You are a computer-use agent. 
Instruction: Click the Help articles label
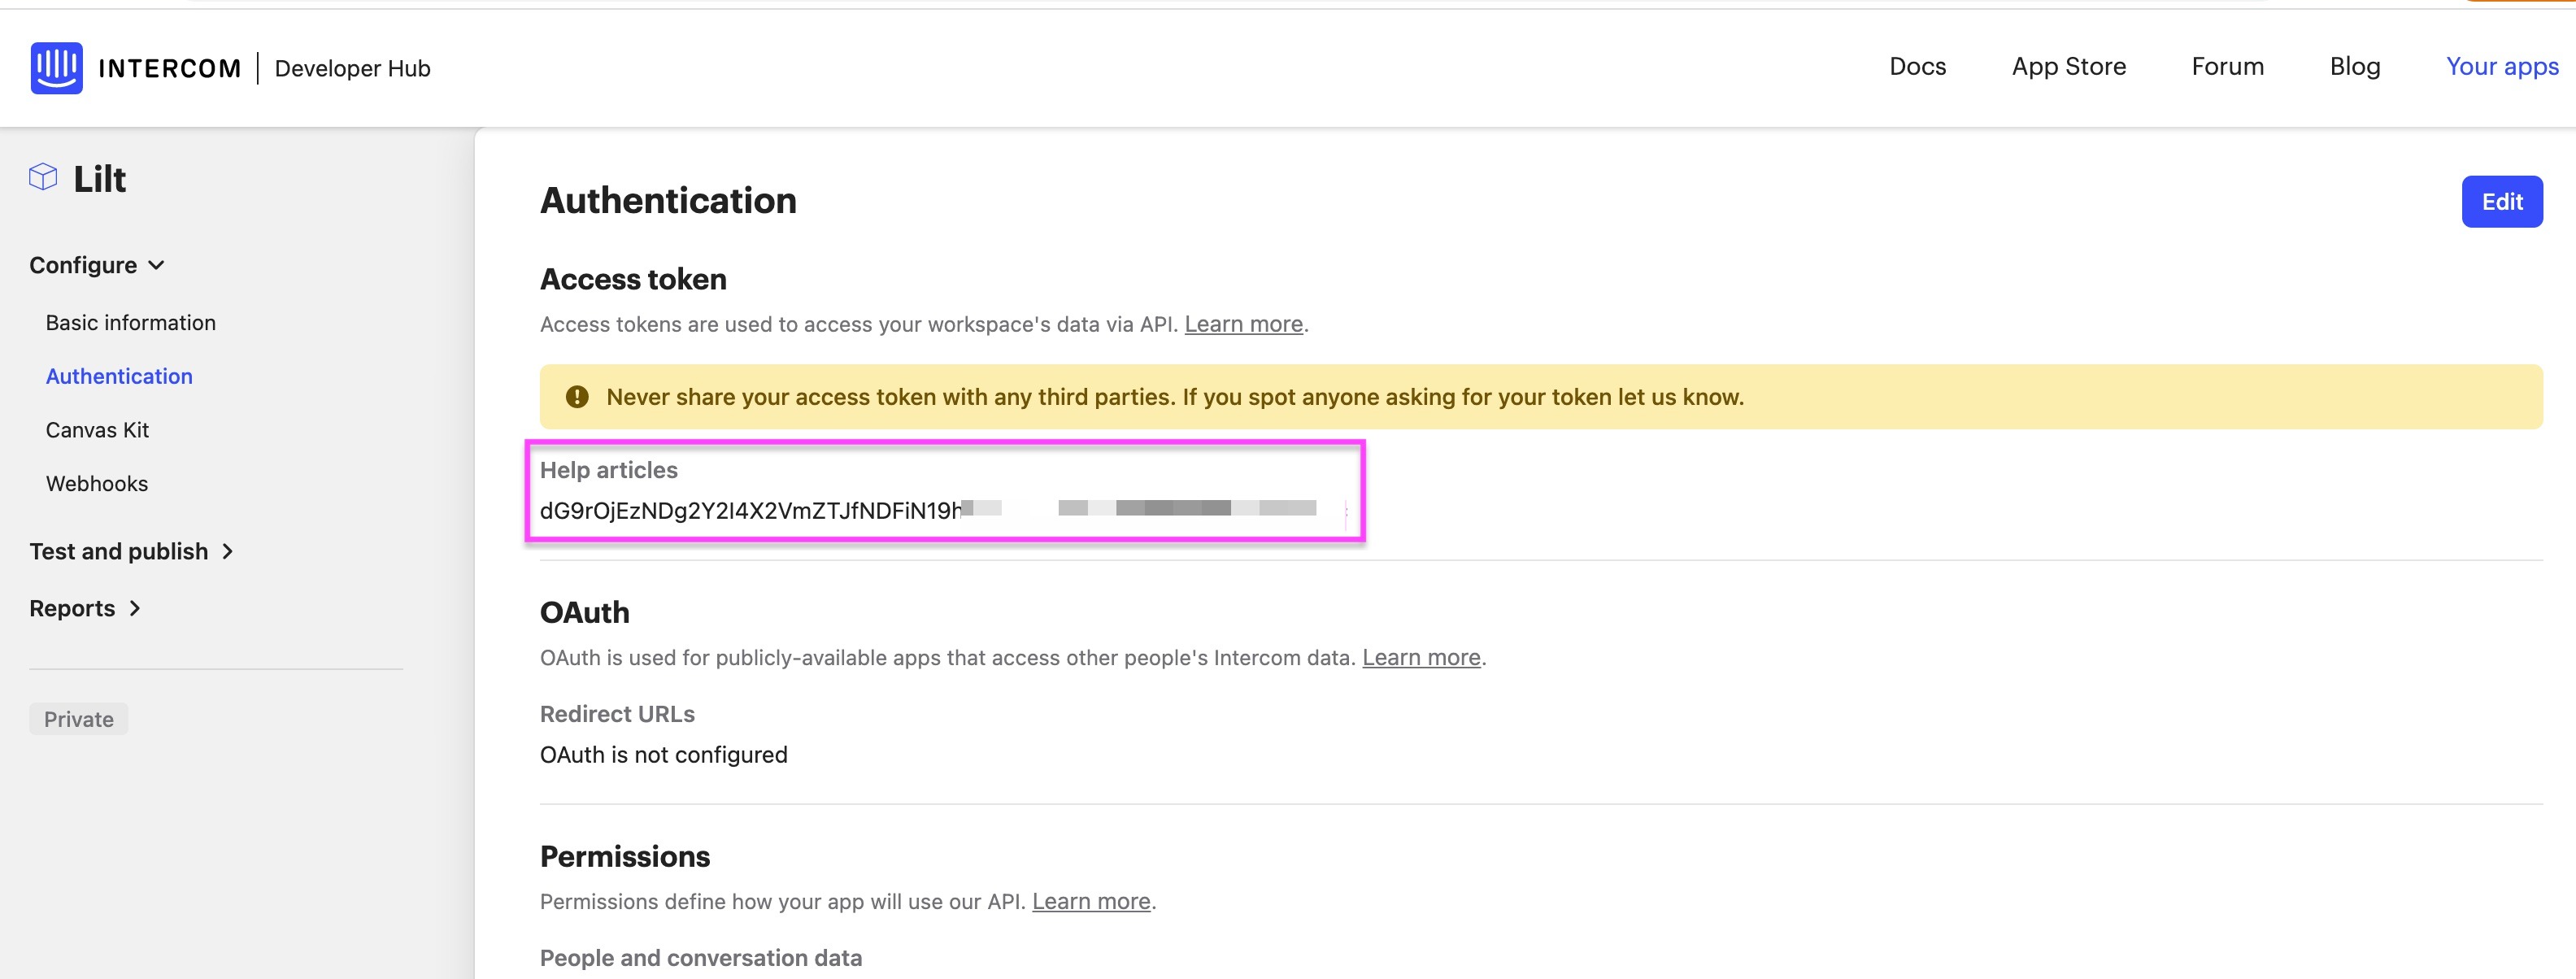click(x=608, y=470)
